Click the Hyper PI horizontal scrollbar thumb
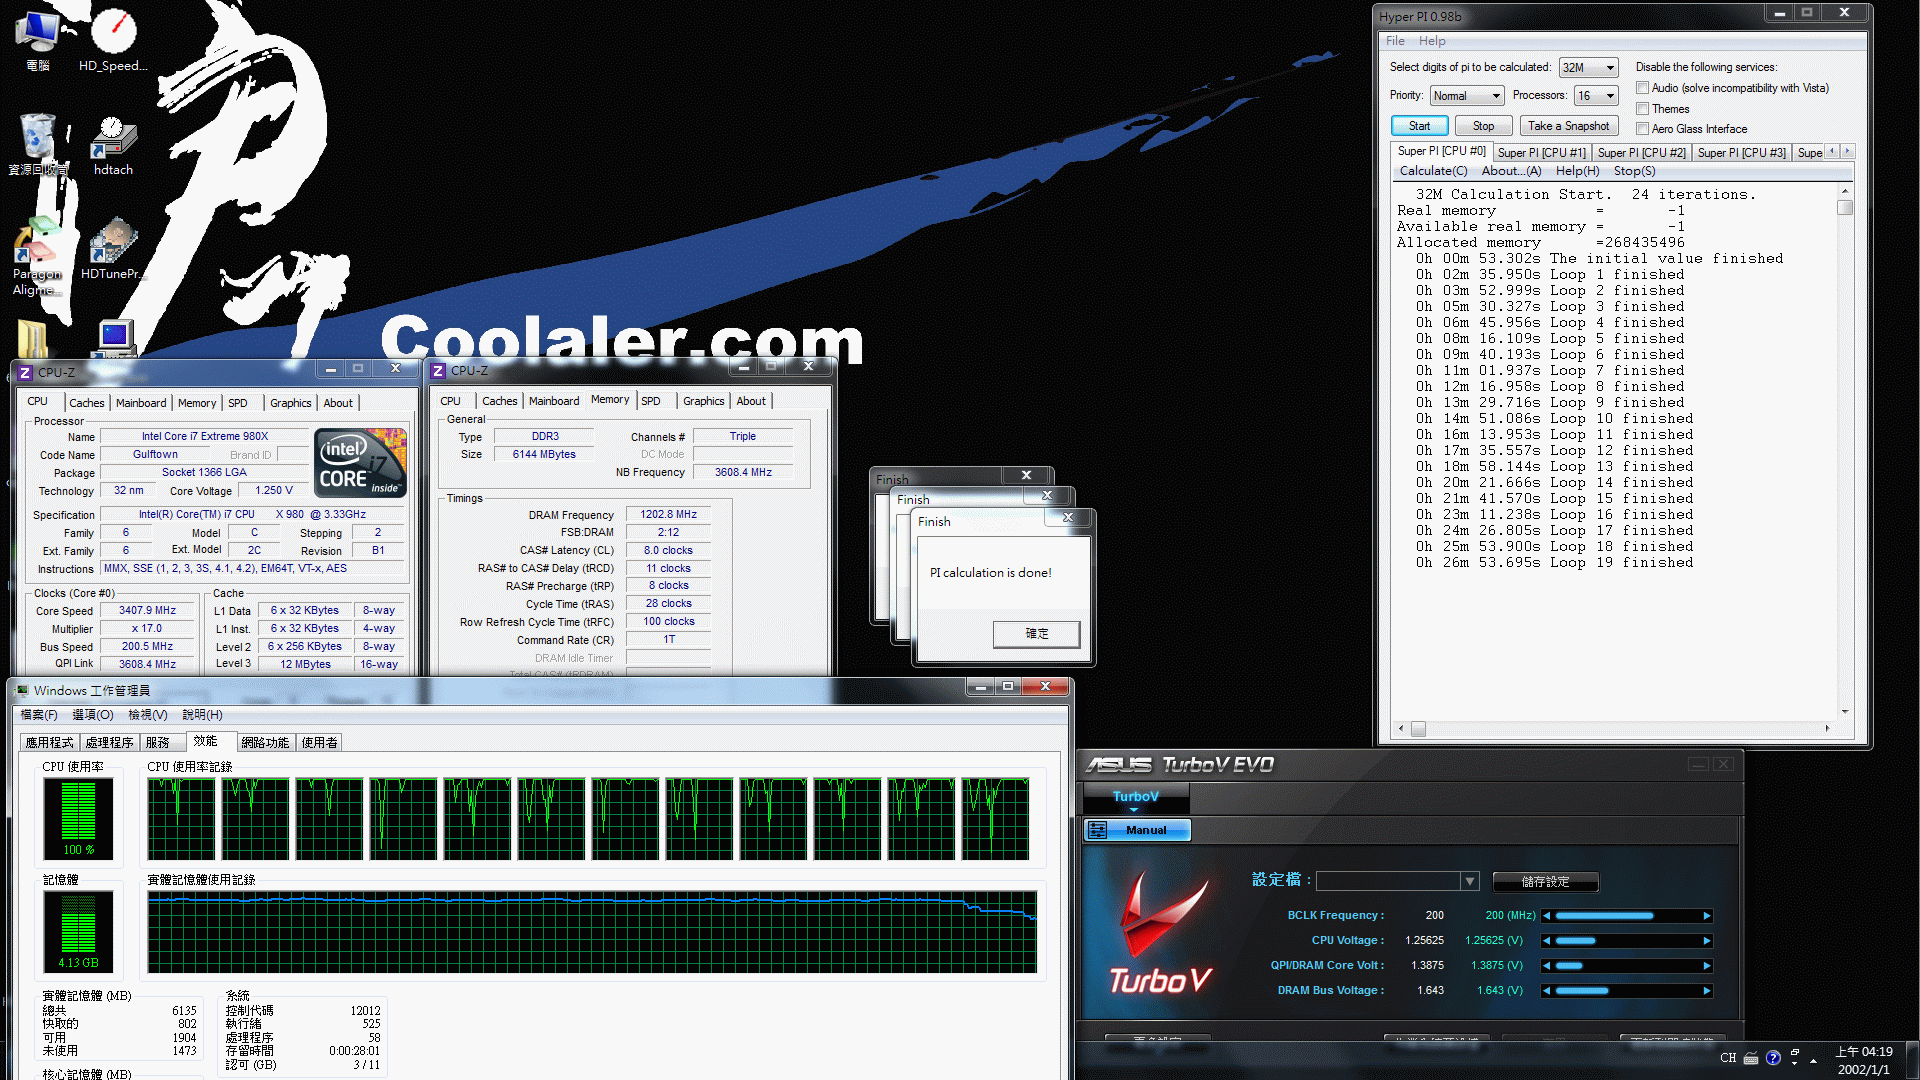Screen dimensions: 1920x1080 [1418, 729]
